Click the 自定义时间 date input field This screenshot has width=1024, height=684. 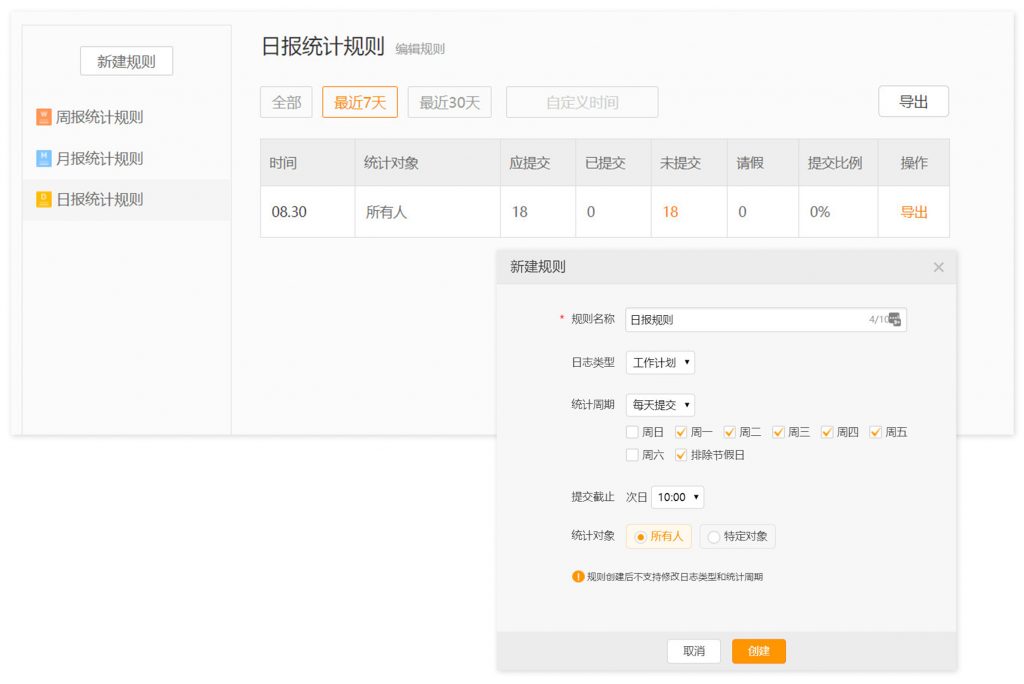pos(582,102)
